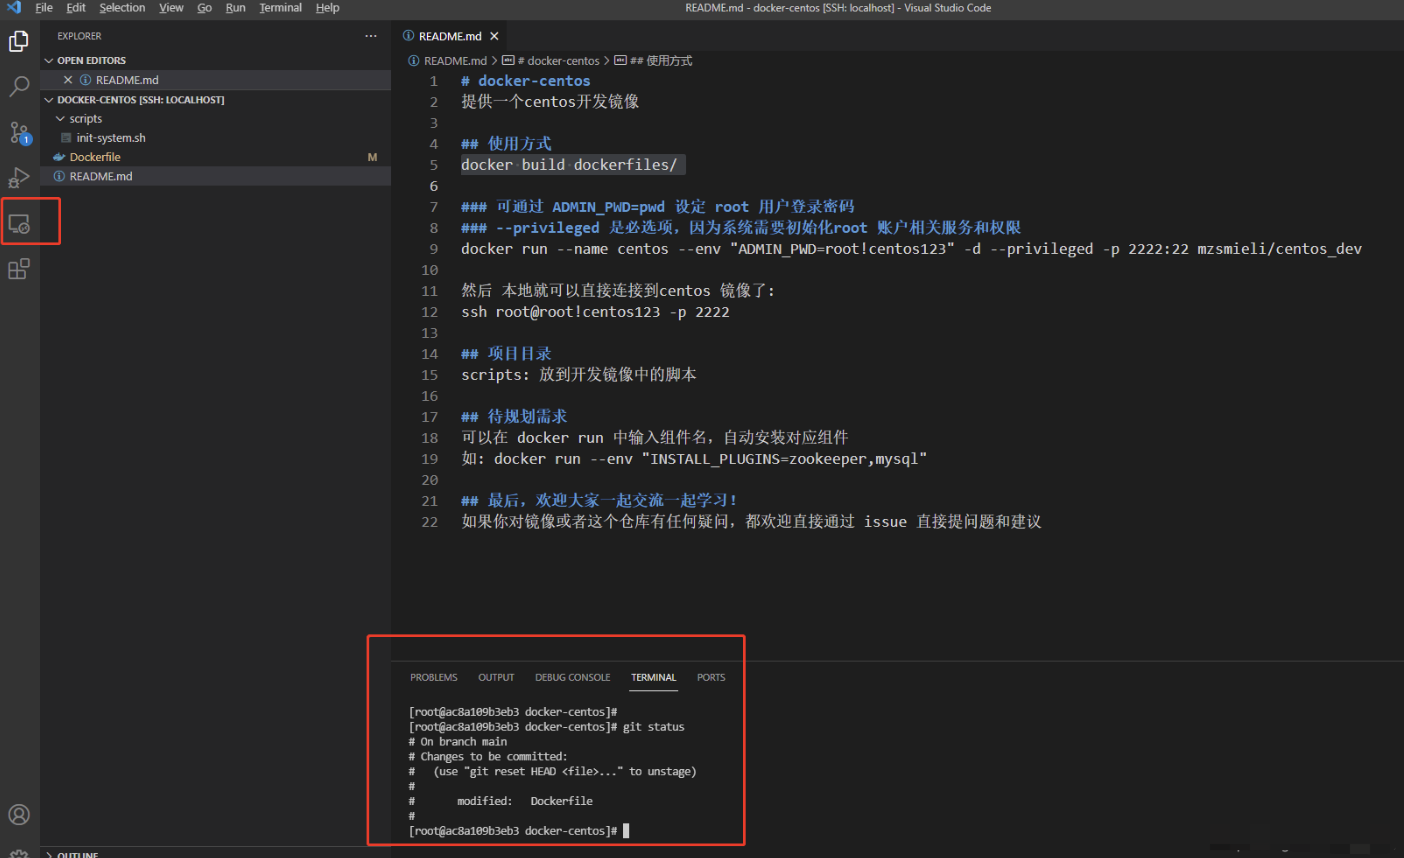
Task: Click README.md breadcrumb segment
Action: coord(455,61)
